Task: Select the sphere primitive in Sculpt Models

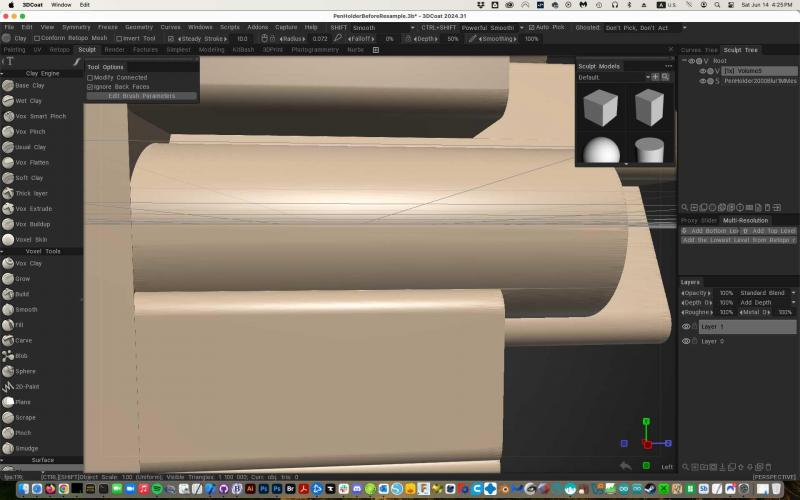Action: click(x=602, y=150)
